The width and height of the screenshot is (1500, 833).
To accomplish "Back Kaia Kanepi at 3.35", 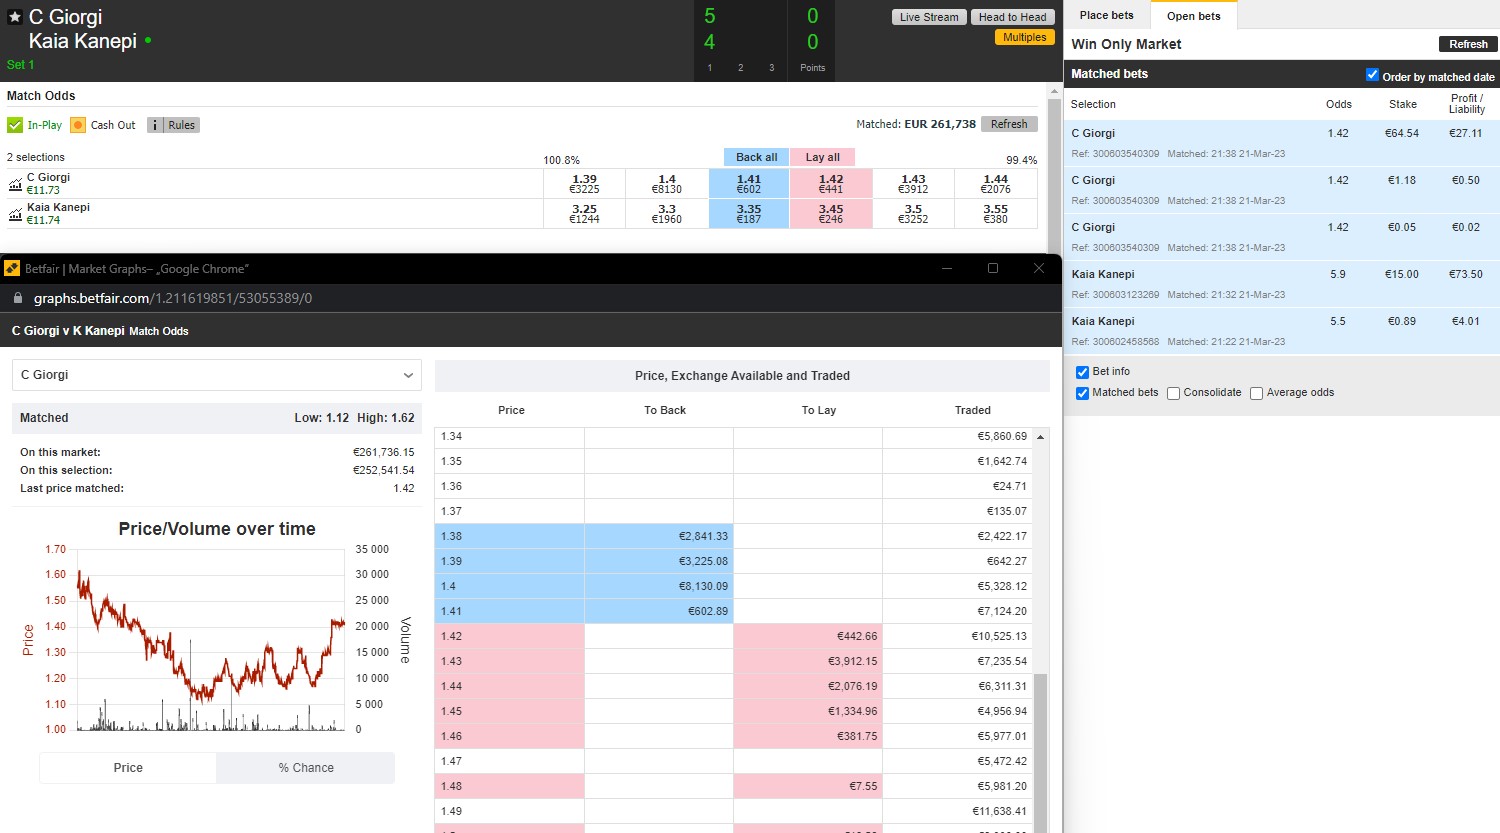I will (x=749, y=214).
